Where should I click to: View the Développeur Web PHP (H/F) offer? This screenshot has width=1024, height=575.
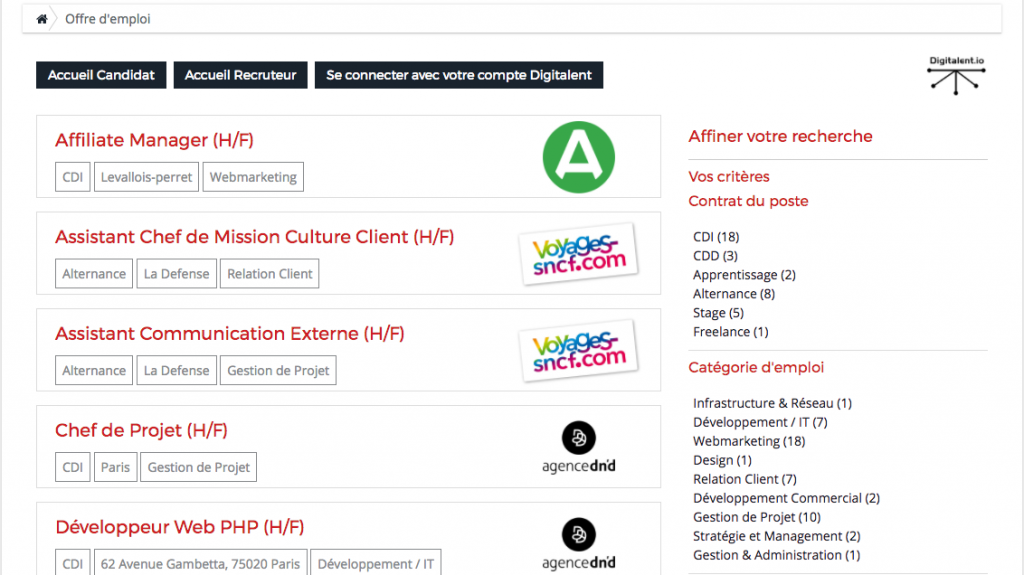coord(180,527)
